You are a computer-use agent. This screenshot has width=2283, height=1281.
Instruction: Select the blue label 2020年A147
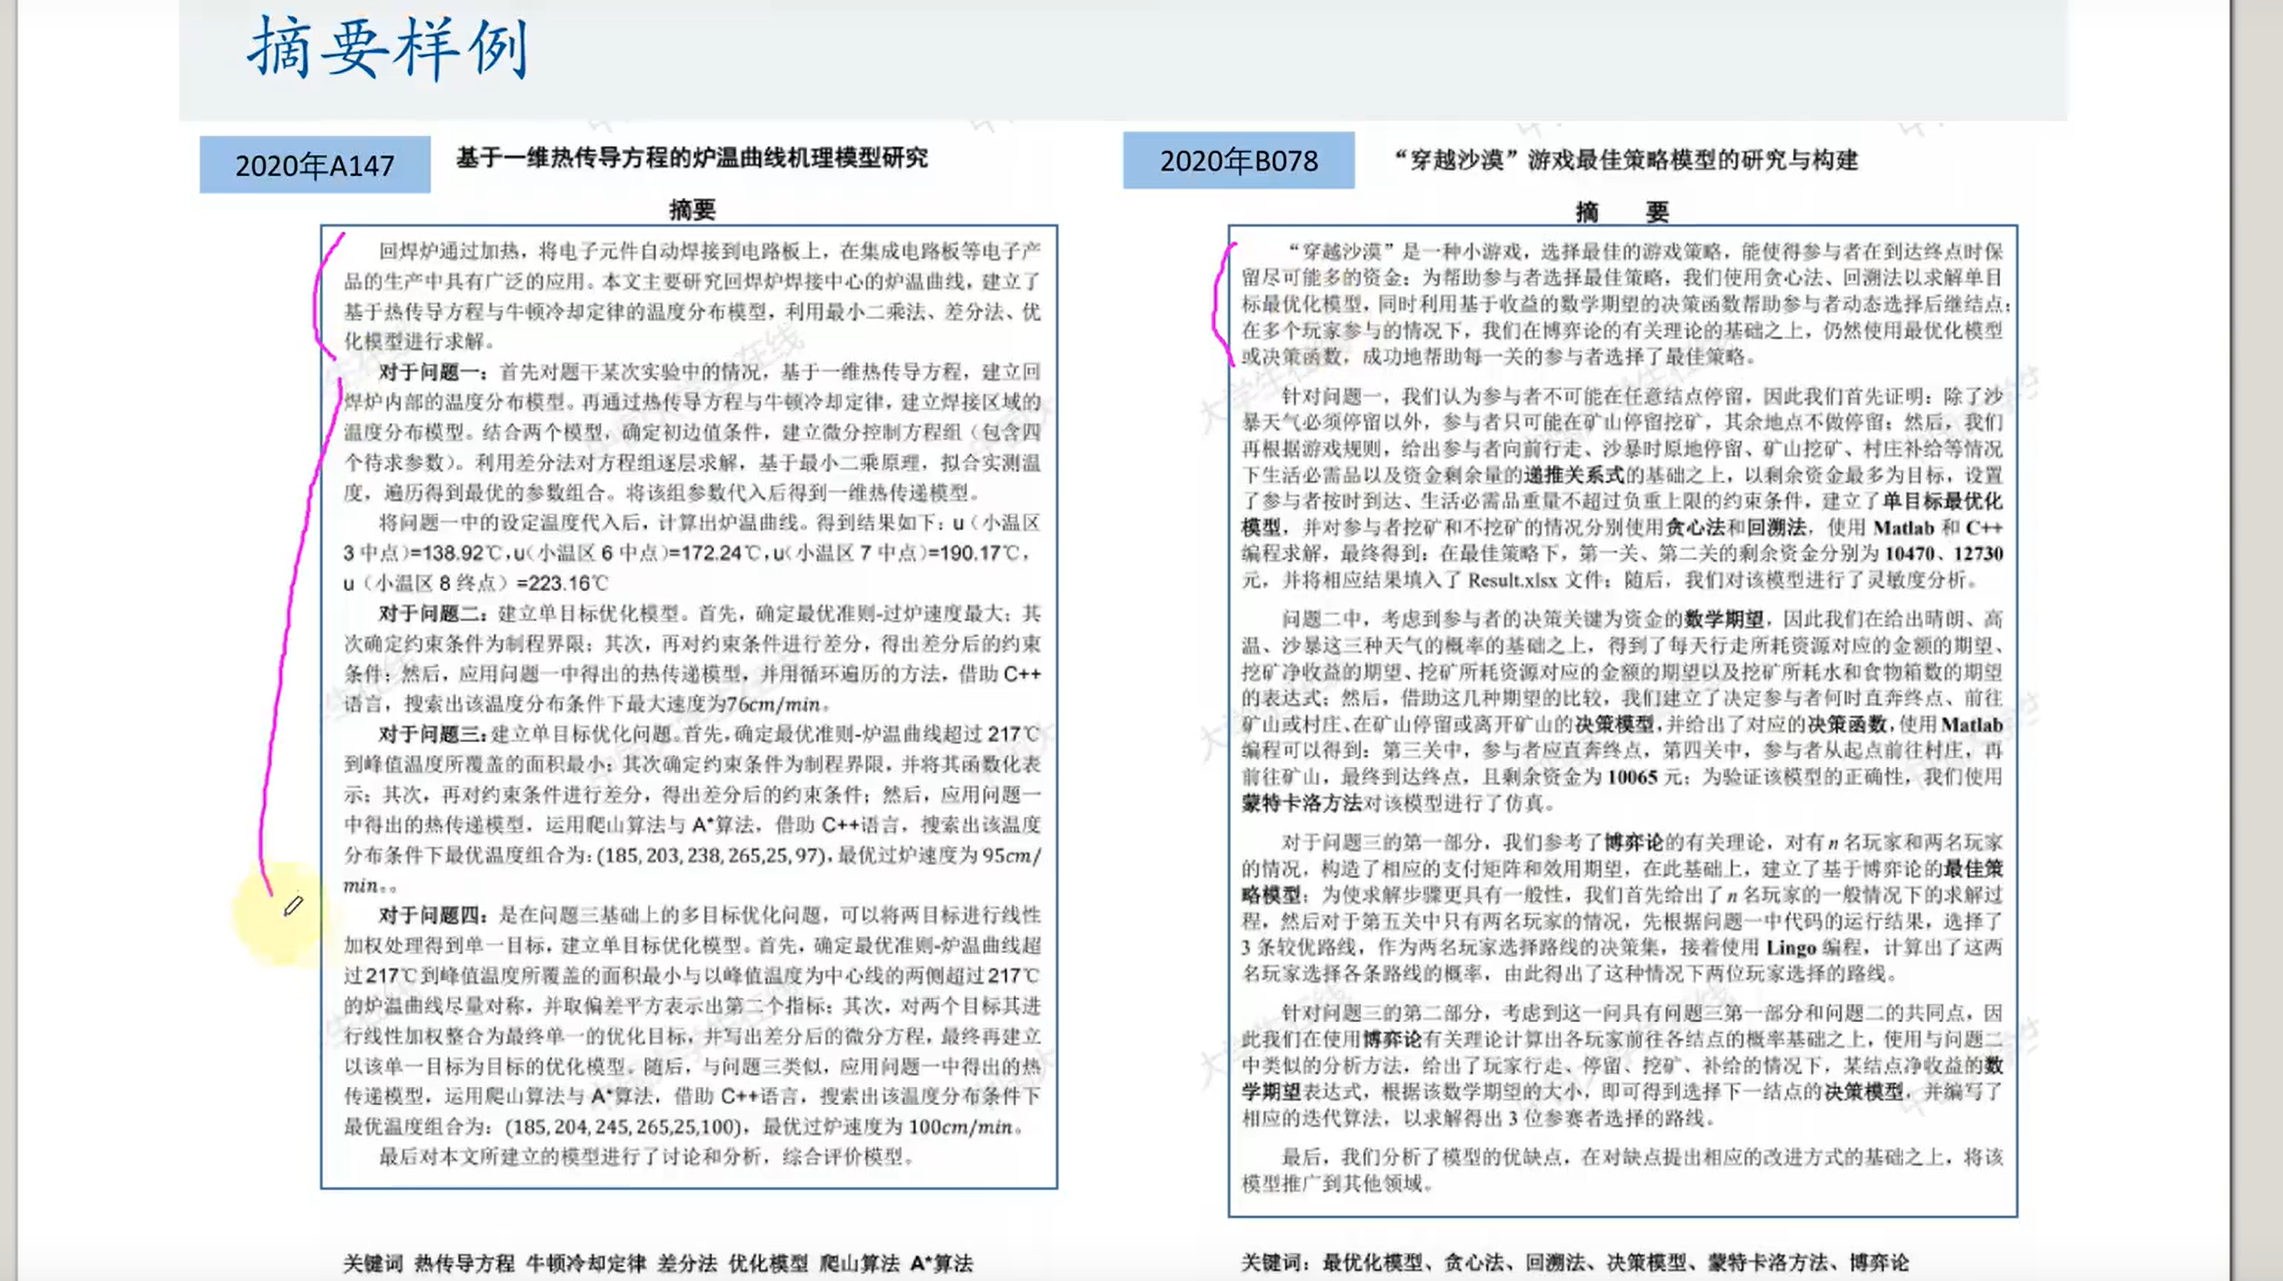315,165
